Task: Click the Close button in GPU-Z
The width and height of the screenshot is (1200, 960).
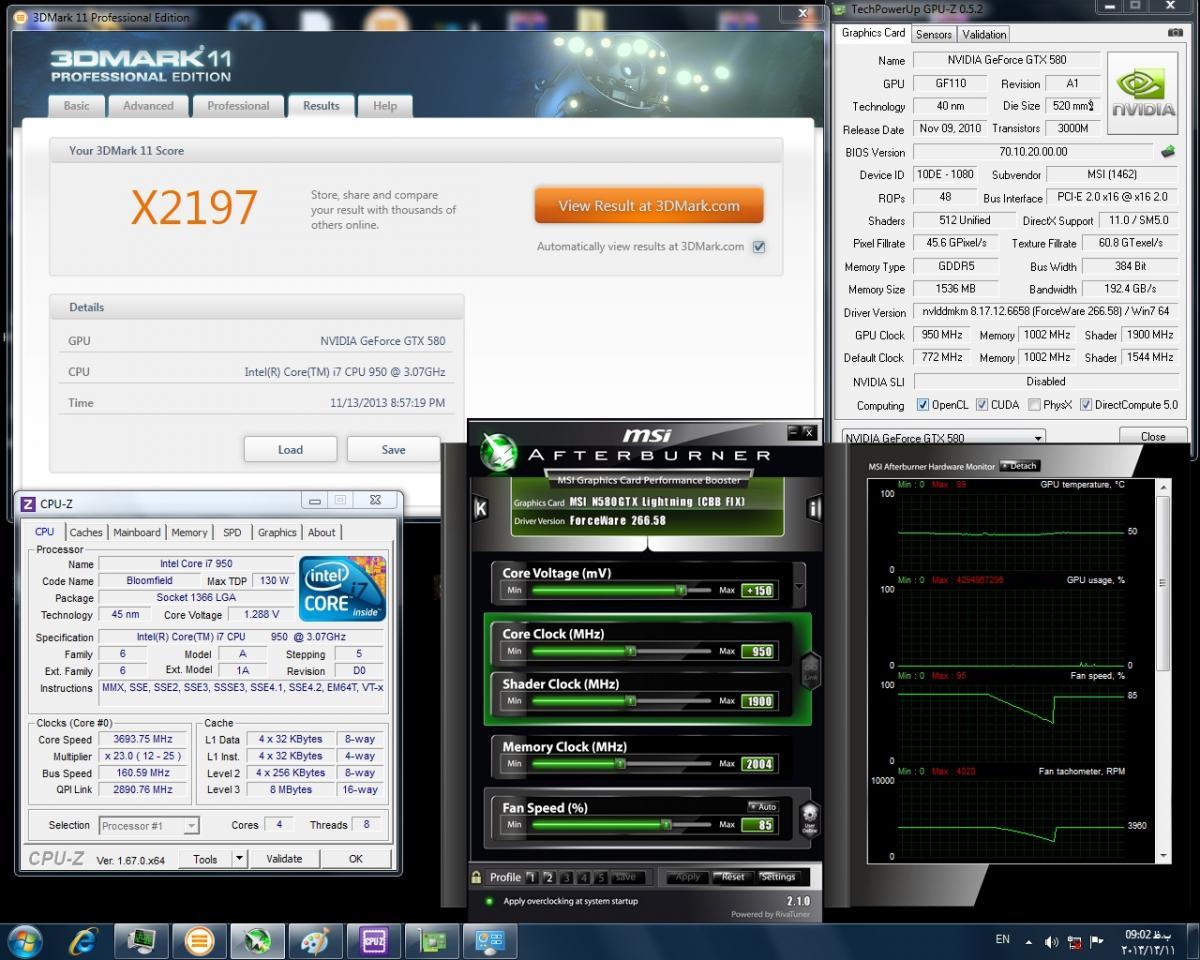Action: [1153, 437]
